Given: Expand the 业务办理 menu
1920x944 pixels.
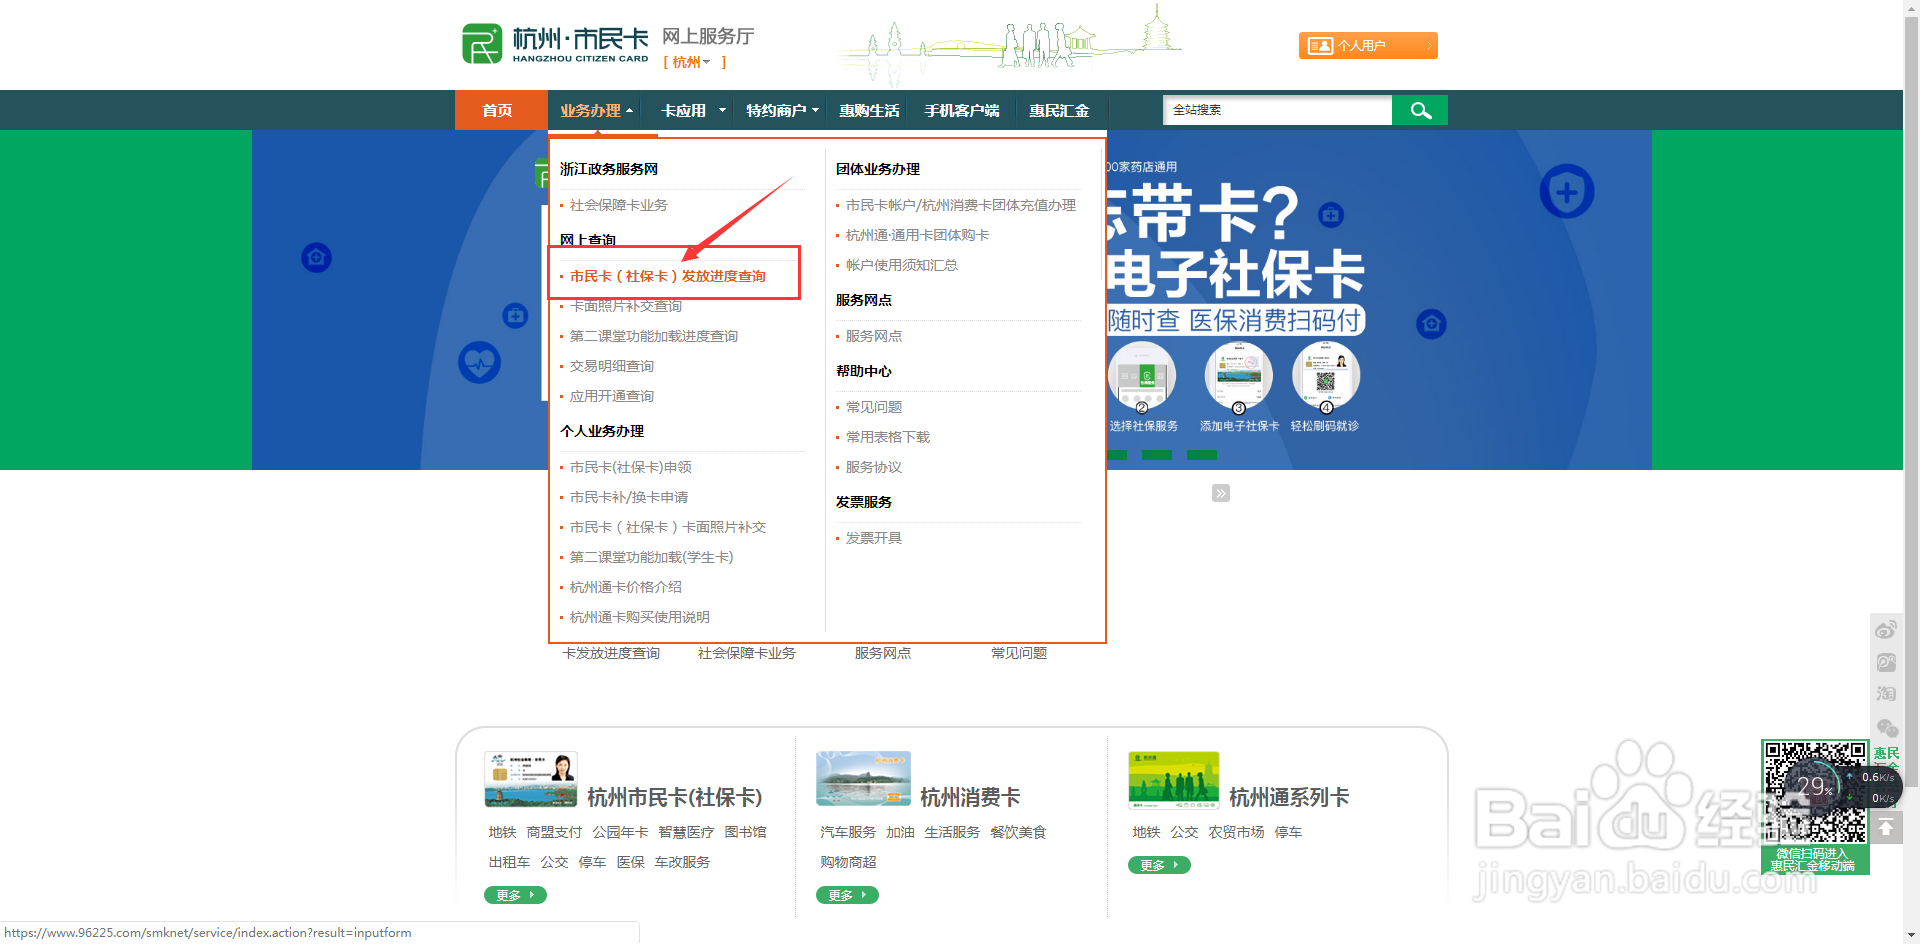Looking at the screenshot, I should 597,110.
